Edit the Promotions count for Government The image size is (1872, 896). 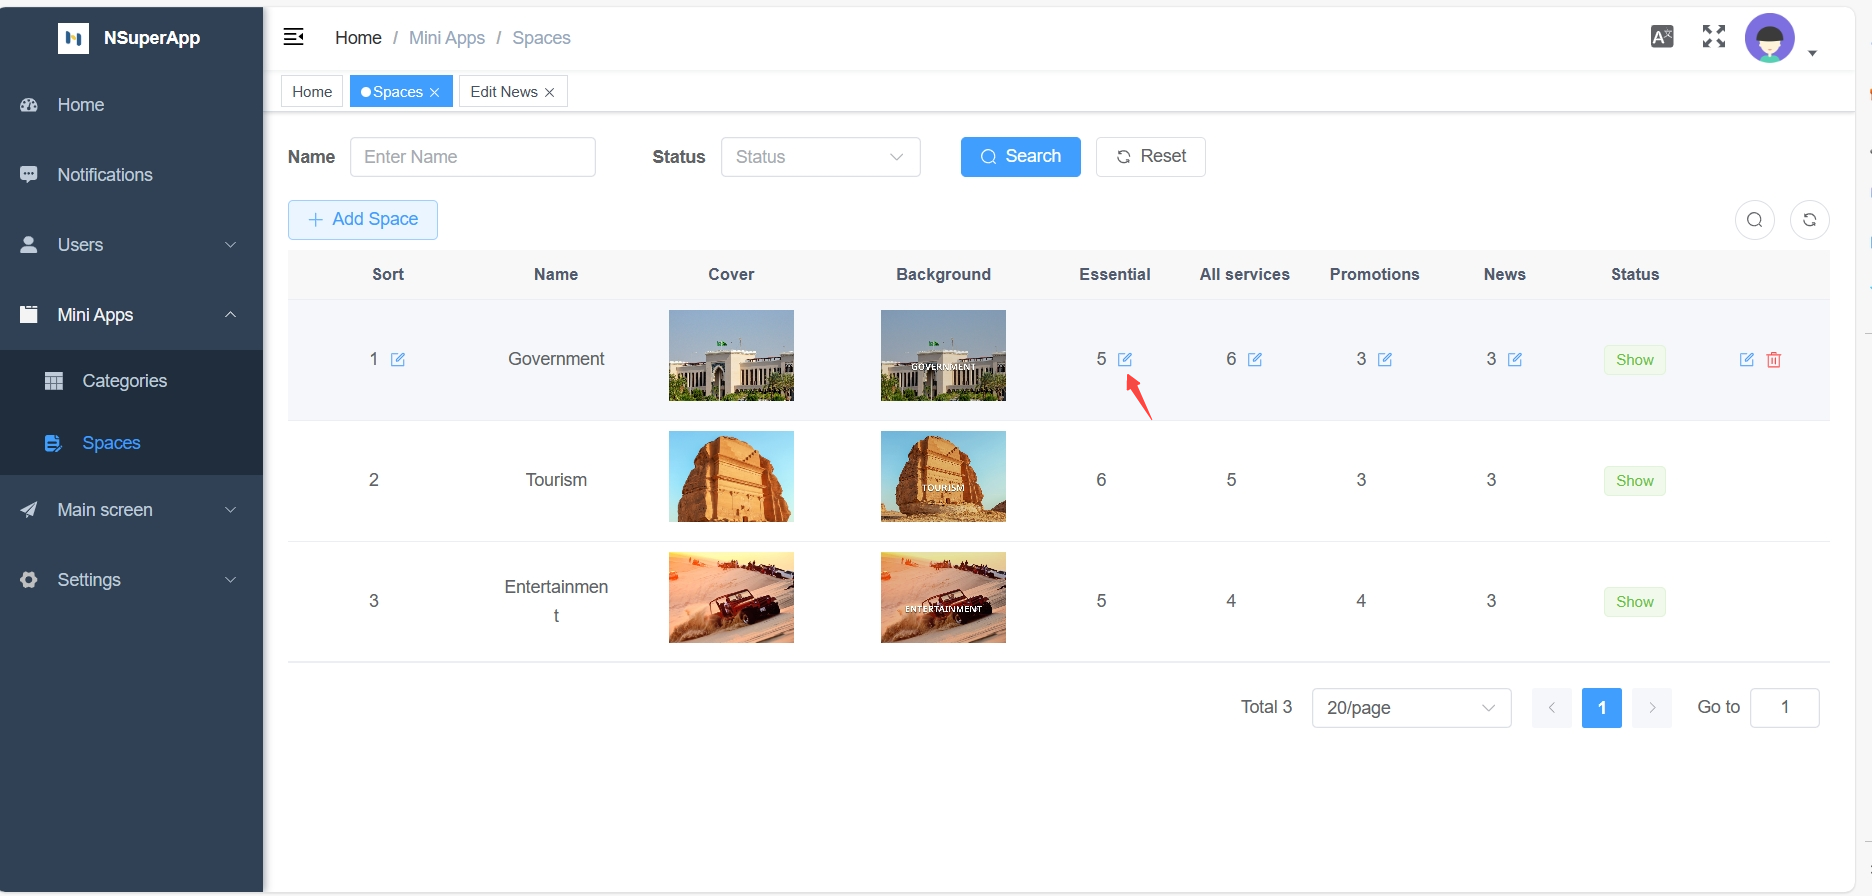[x=1385, y=359]
